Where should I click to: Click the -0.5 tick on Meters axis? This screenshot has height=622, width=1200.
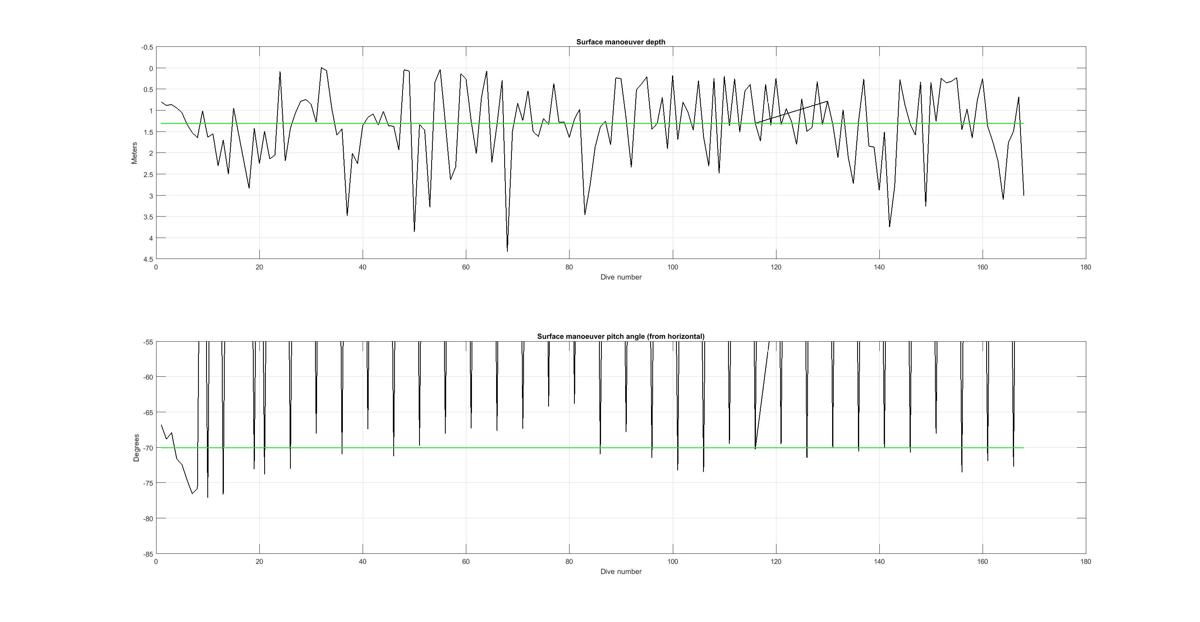(147, 47)
